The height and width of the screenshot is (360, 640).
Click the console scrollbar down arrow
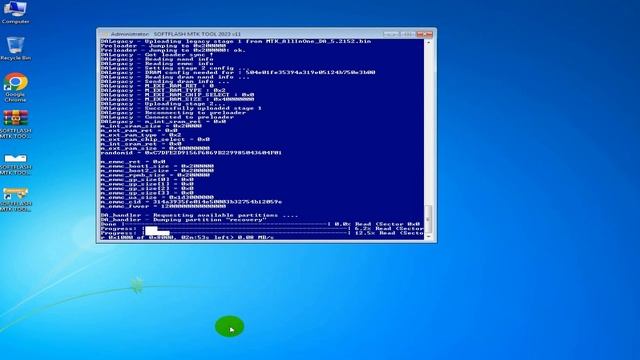[428, 236]
